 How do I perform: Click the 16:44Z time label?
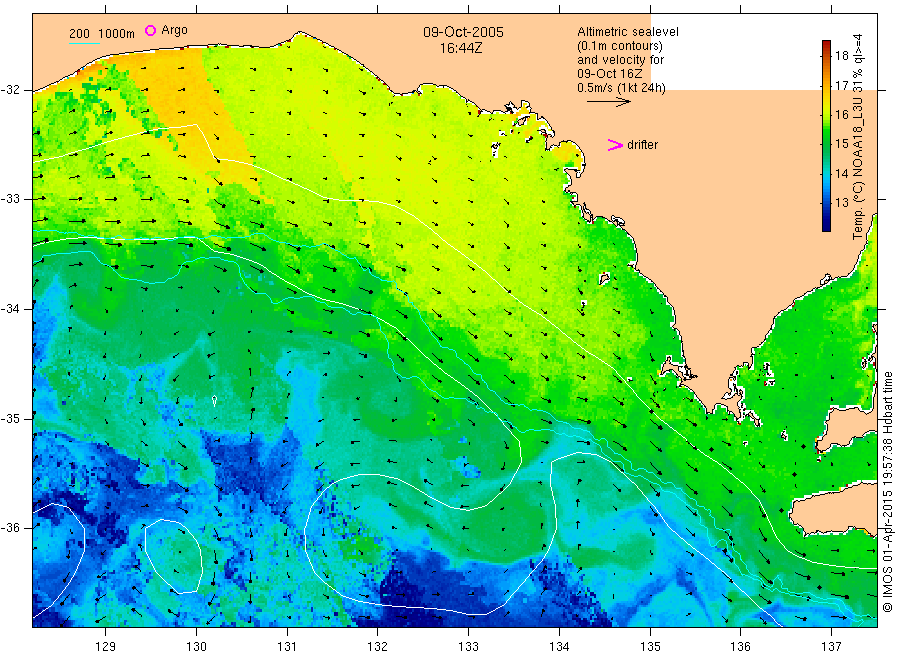pyautogui.click(x=461, y=48)
